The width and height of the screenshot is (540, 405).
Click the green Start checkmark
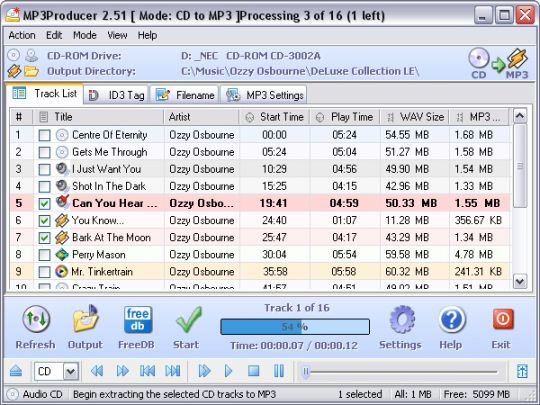click(188, 319)
